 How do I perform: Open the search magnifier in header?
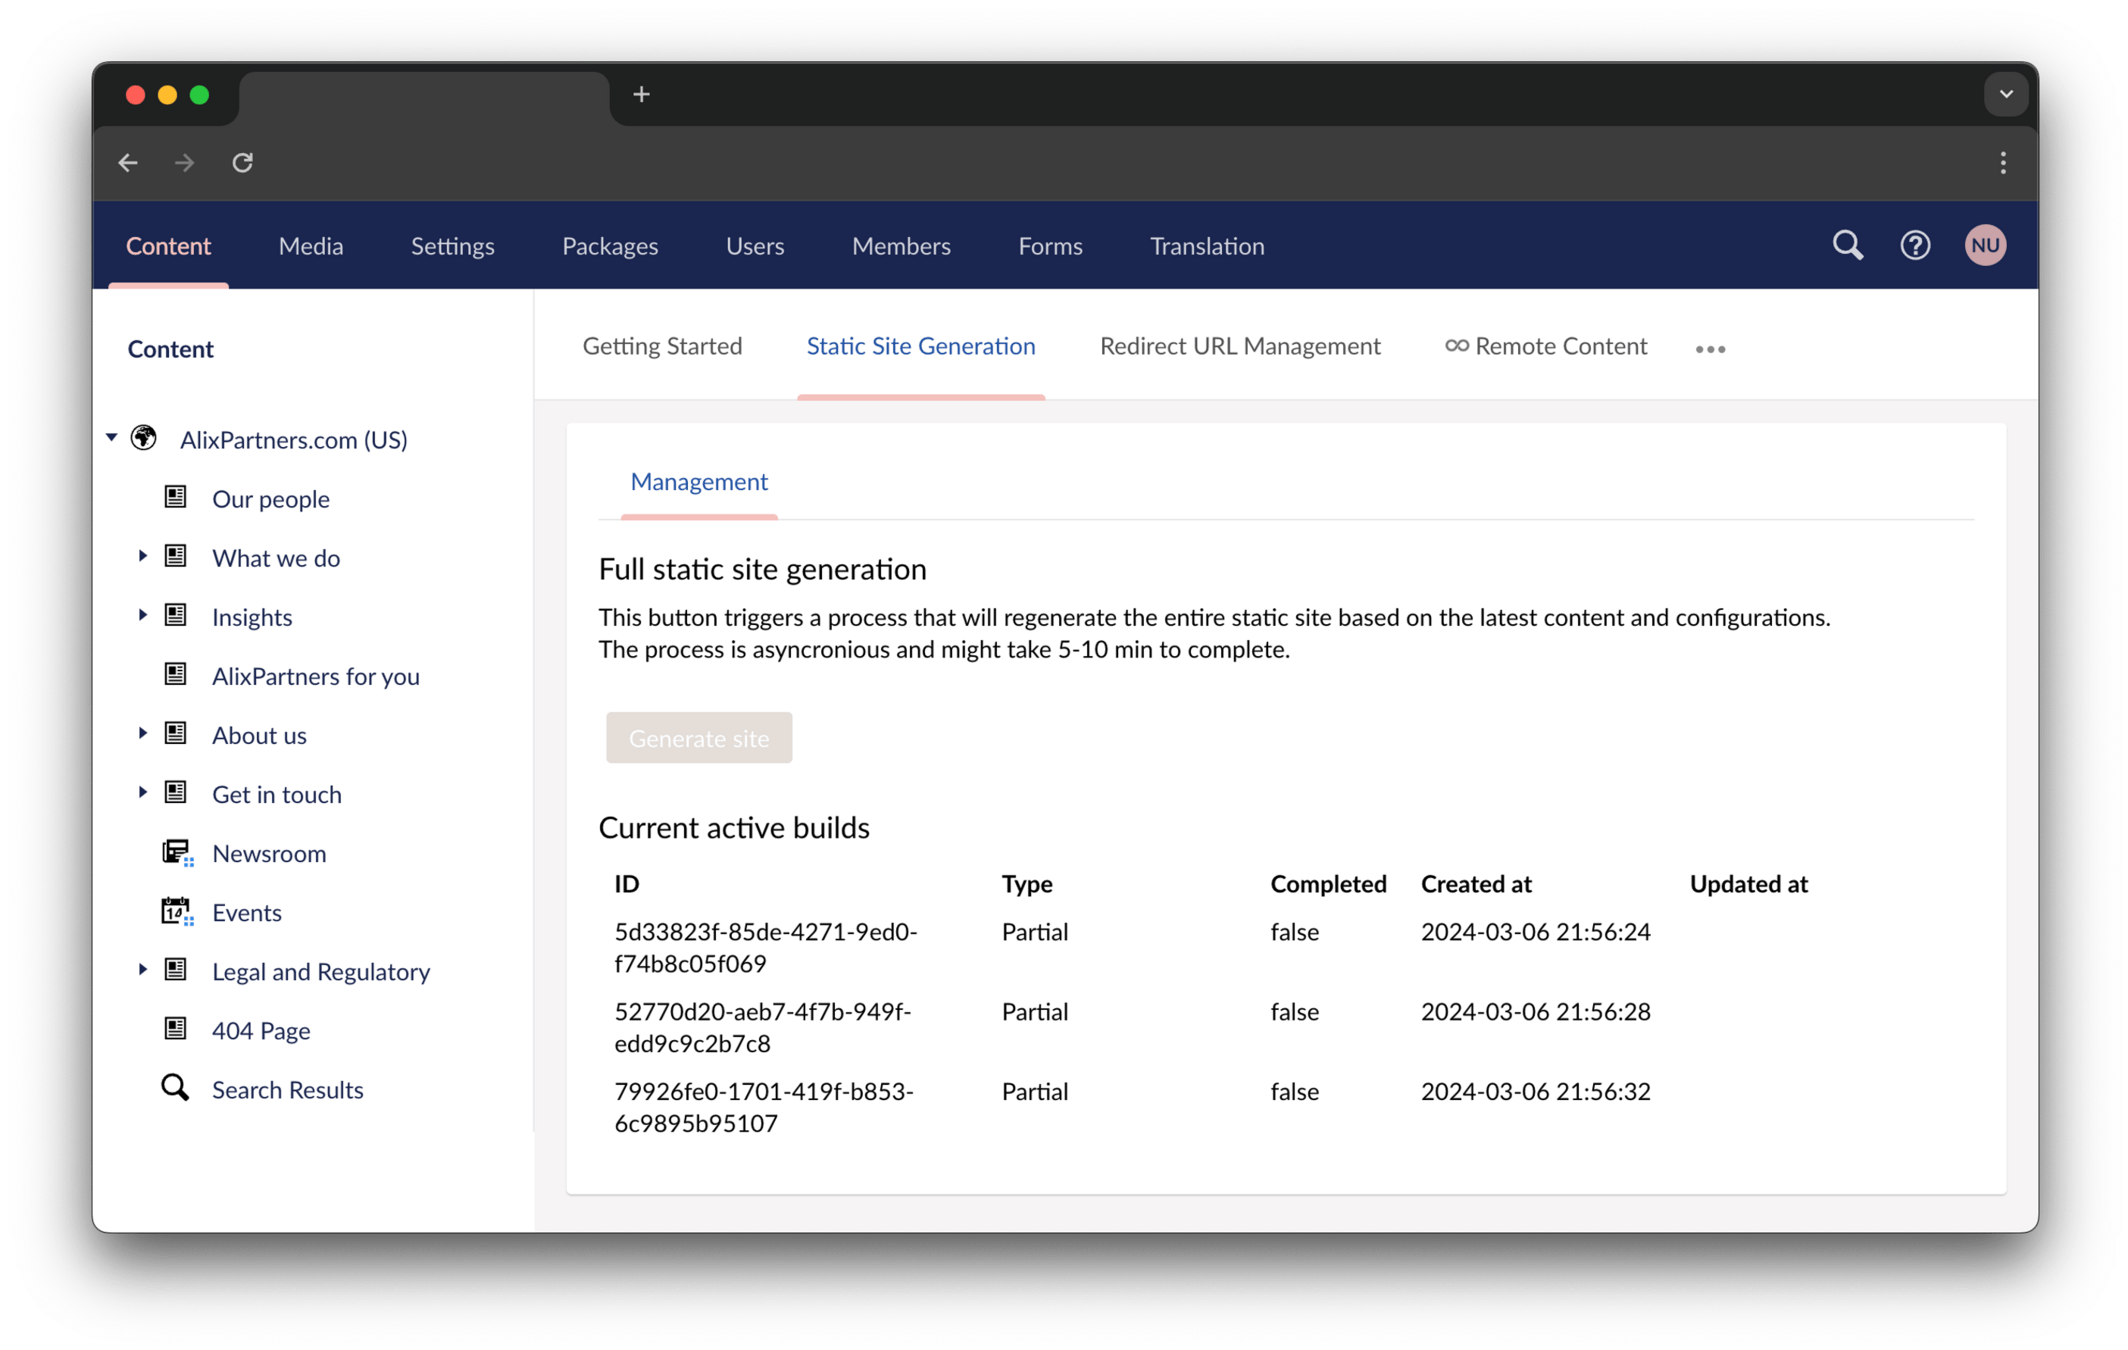(1847, 245)
